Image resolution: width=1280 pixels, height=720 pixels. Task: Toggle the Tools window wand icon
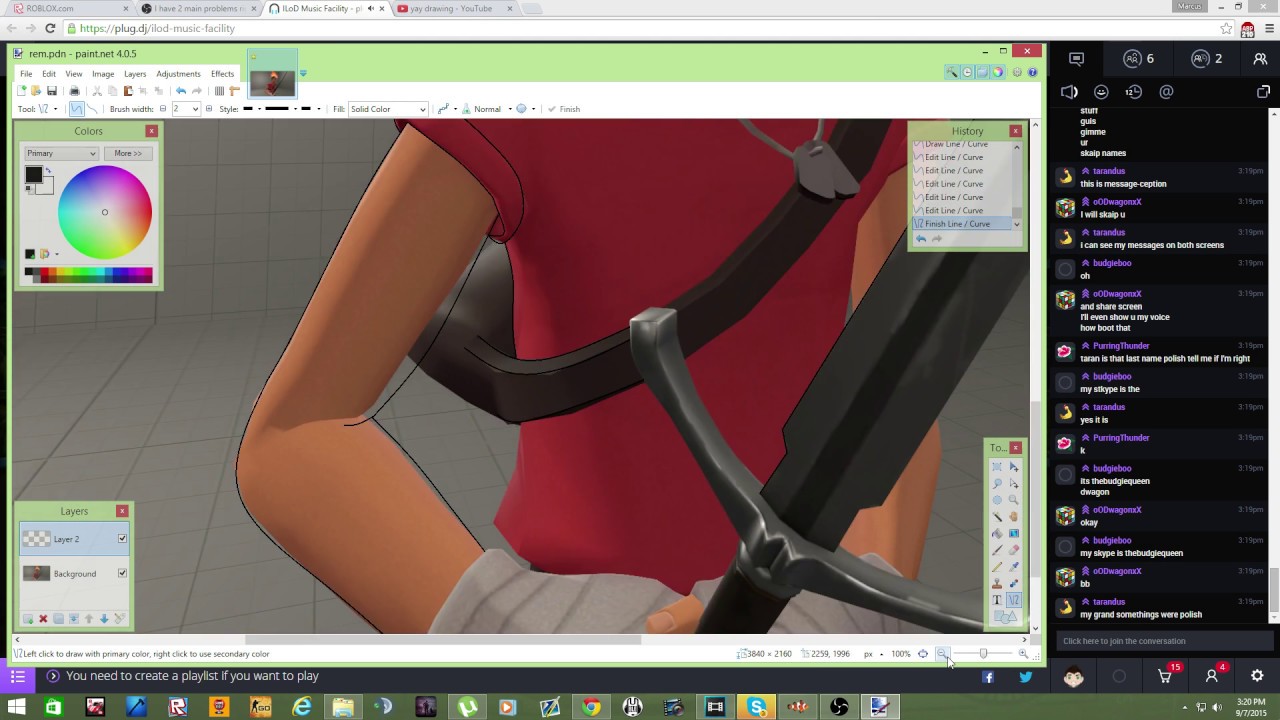tap(952, 72)
